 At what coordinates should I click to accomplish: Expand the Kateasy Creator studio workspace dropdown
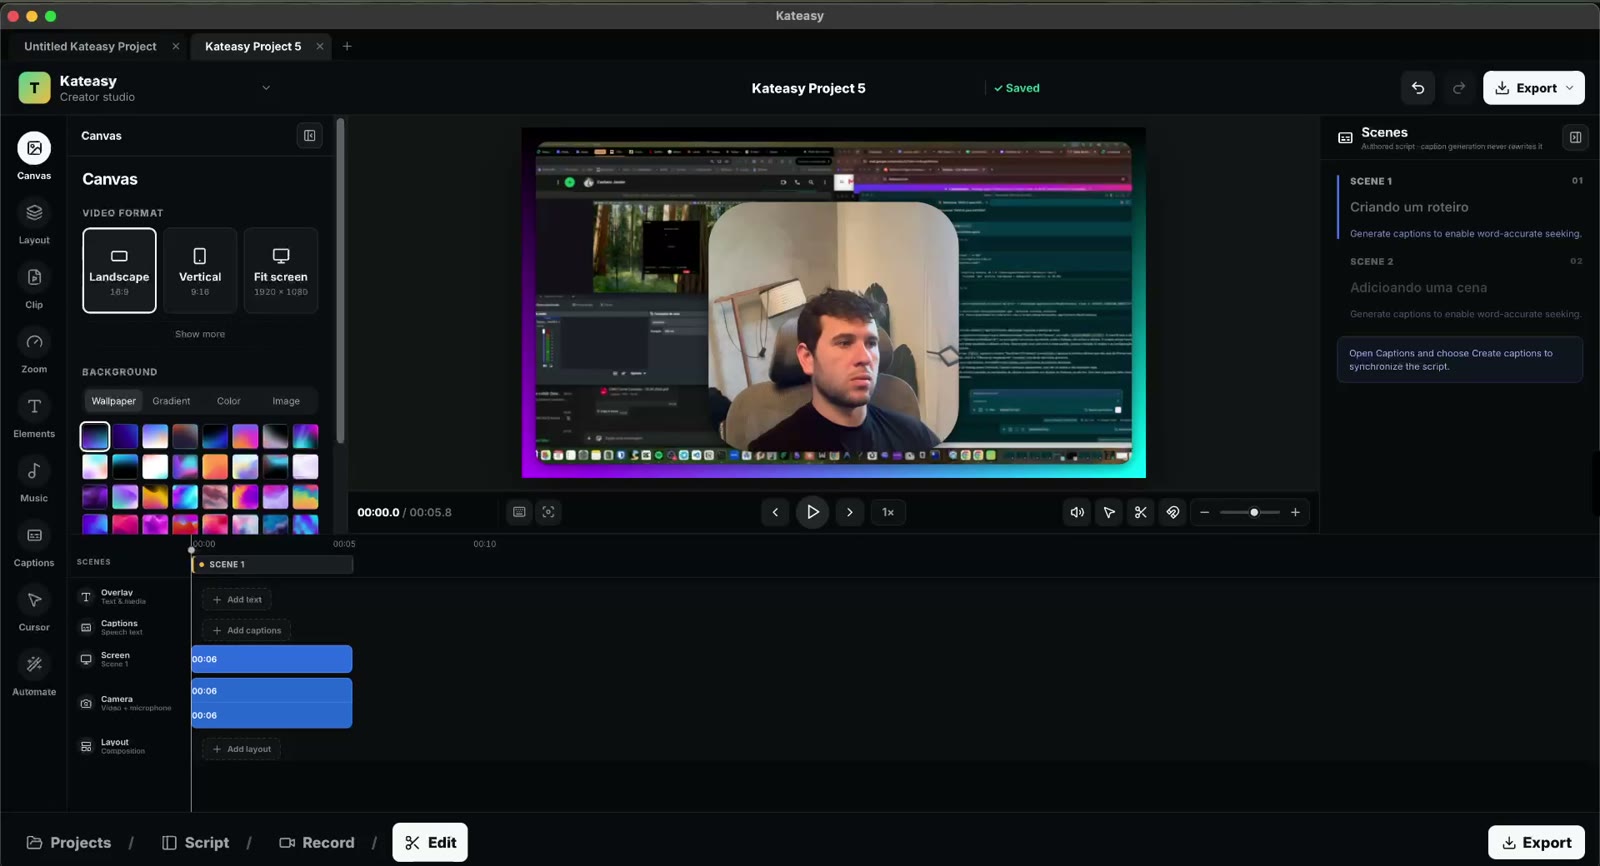pos(266,88)
